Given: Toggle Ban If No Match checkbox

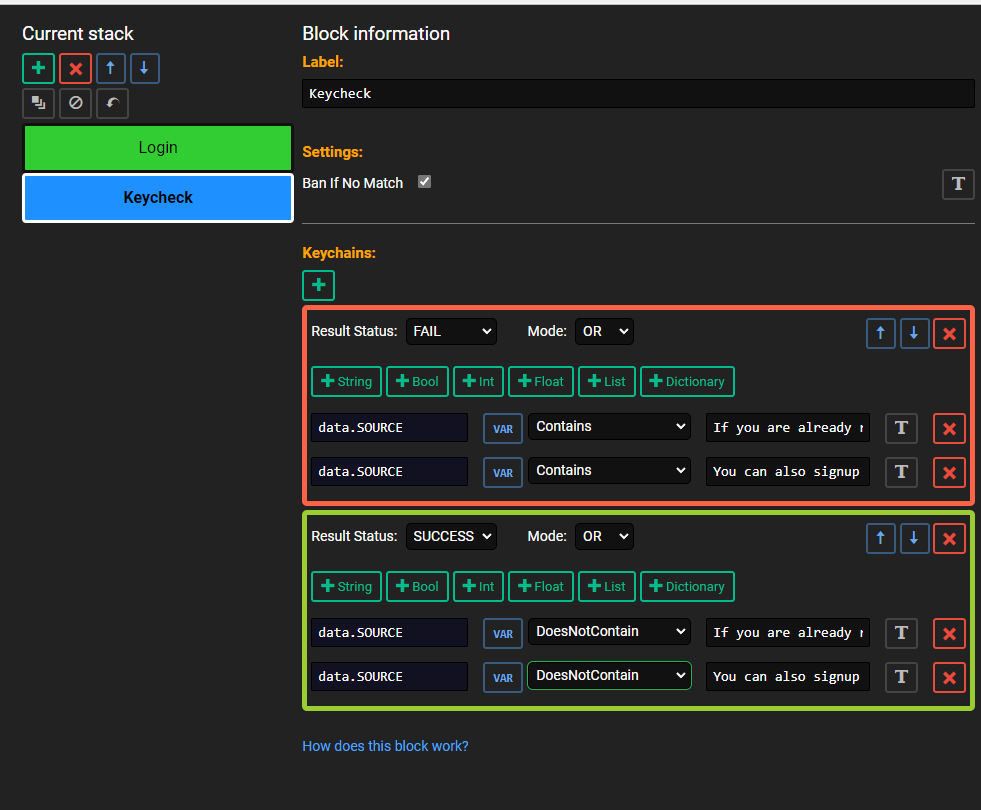Looking at the screenshot, I should pos(424,181).
